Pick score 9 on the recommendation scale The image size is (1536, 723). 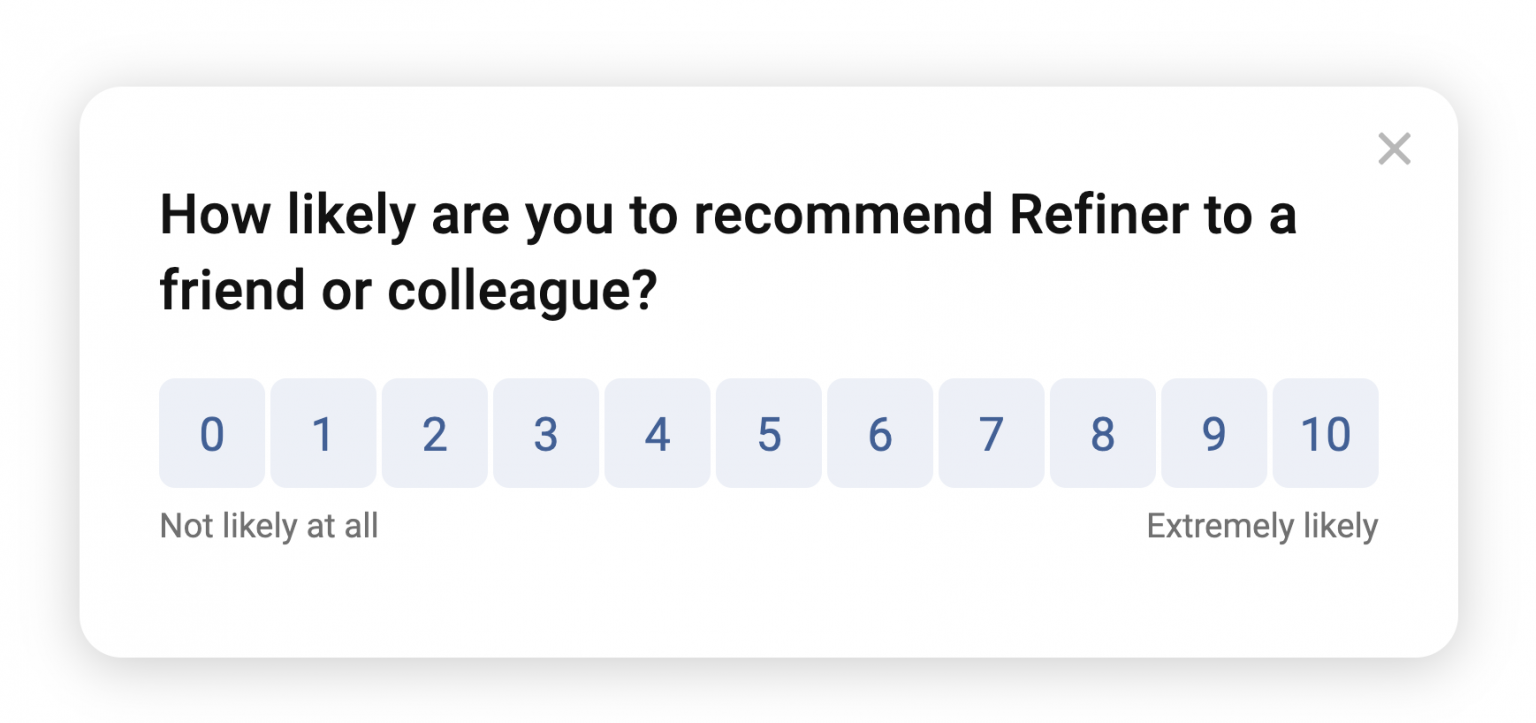(1213, 433)
